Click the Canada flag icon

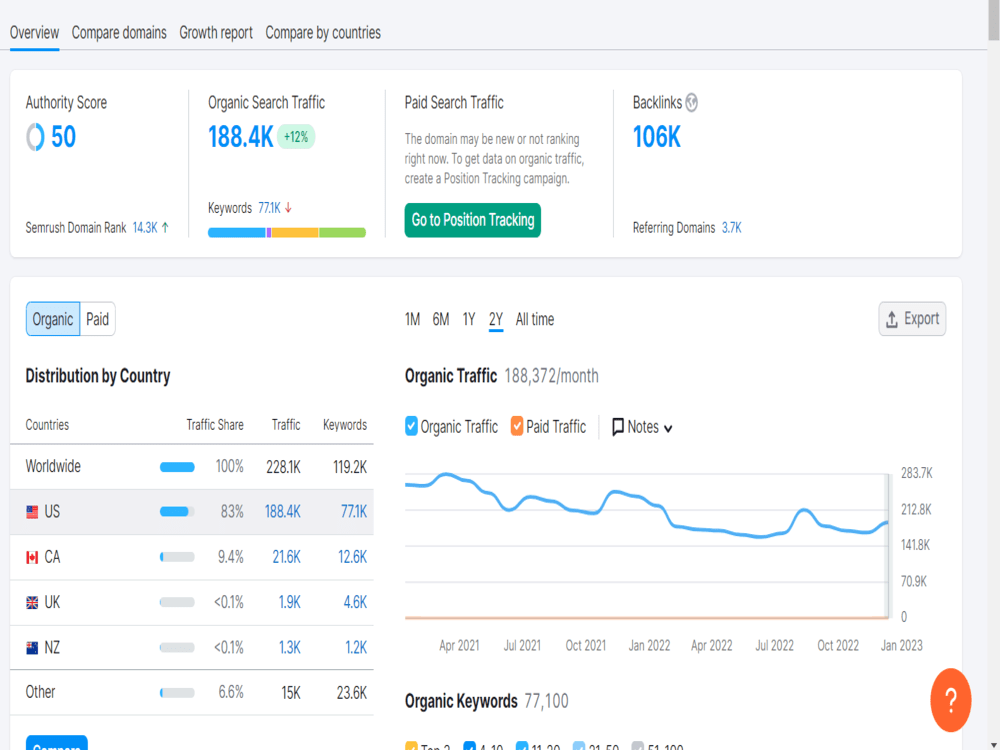(x=32, y=557)
